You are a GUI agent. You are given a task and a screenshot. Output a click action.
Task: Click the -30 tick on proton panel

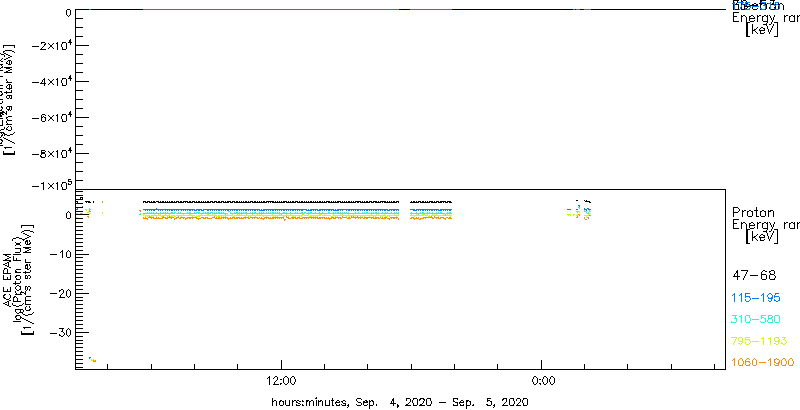(x=60, y=332)
